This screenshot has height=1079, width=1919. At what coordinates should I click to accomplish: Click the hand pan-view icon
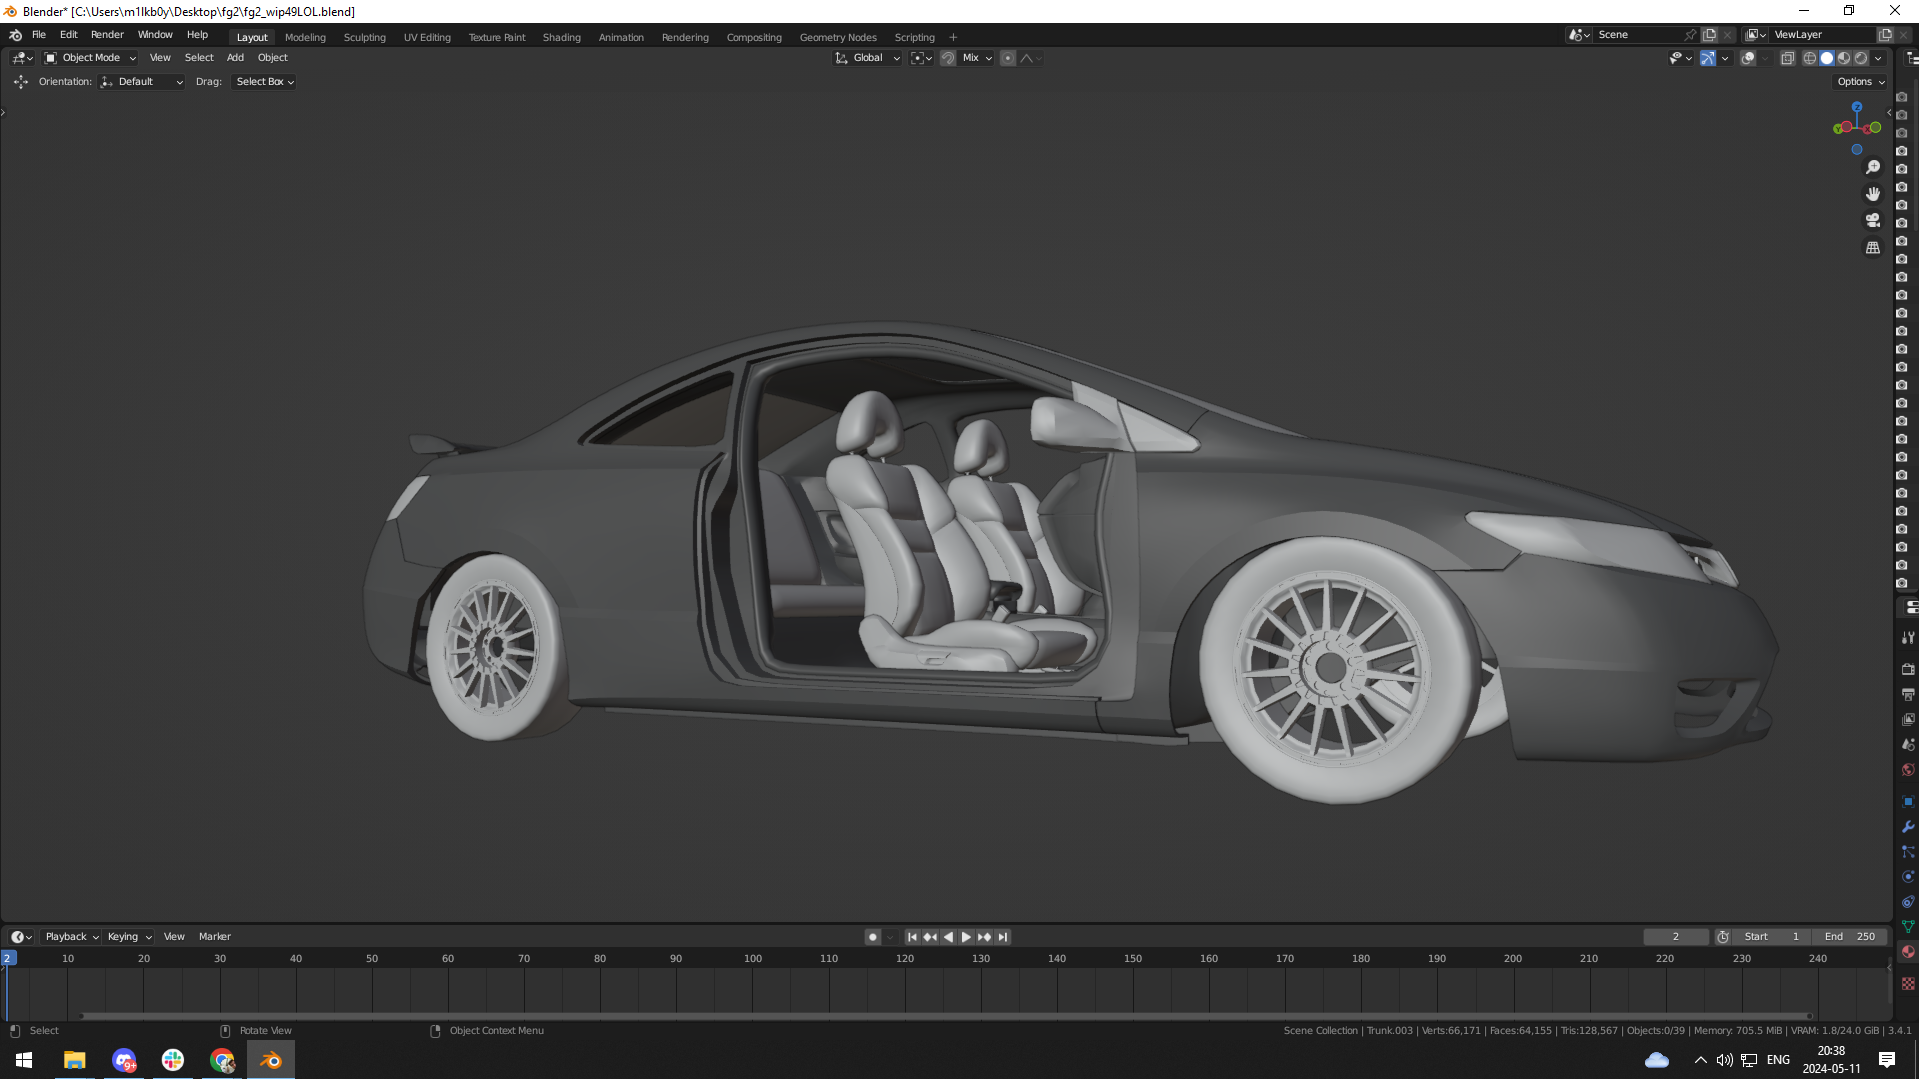(1873, 194)
